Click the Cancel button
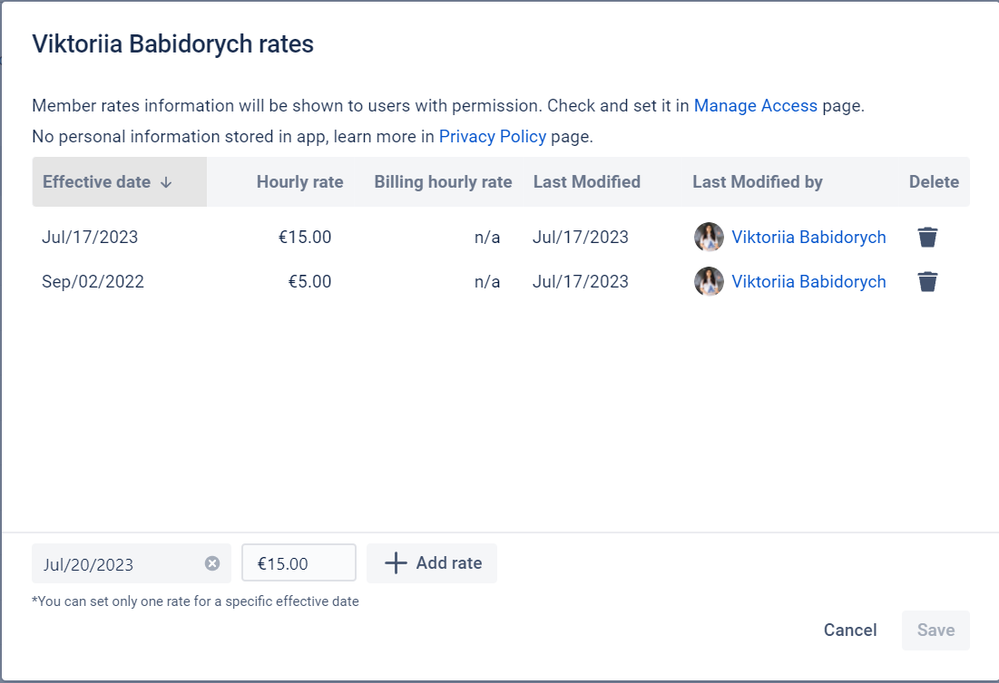The width and height of the screenshot is (999, 683). click(x=850, y=630)
